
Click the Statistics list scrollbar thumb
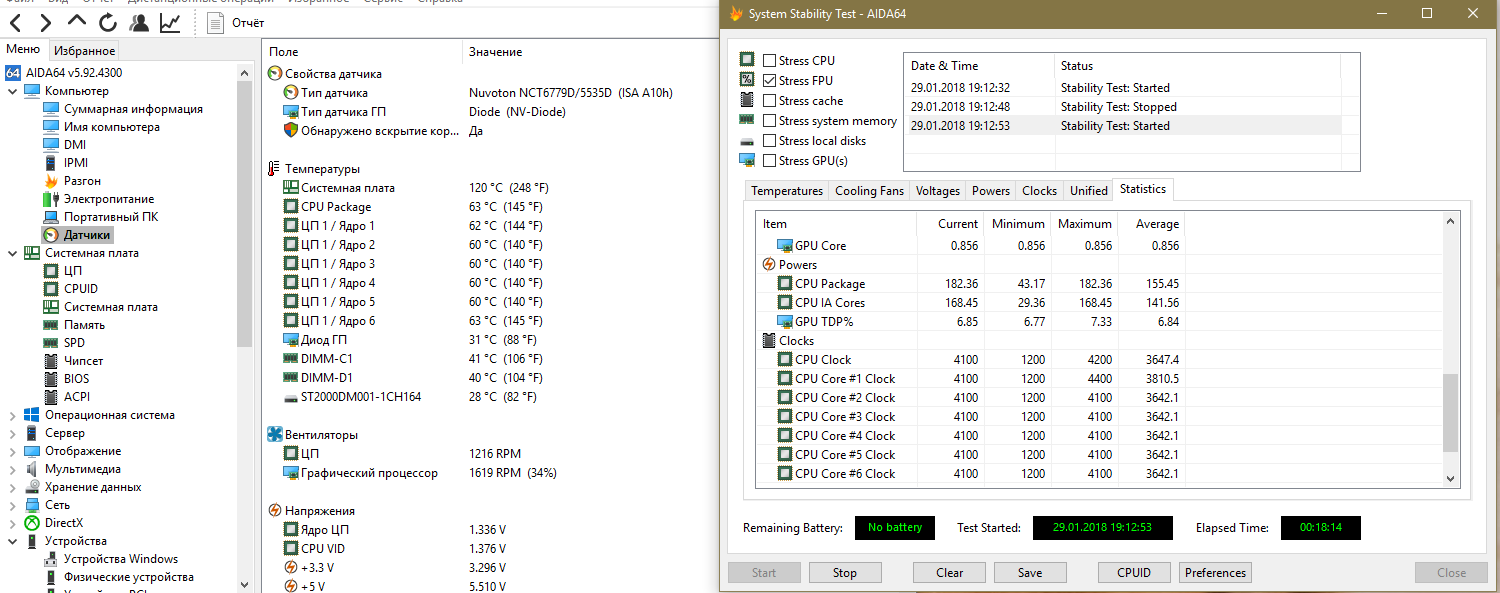1450,415
